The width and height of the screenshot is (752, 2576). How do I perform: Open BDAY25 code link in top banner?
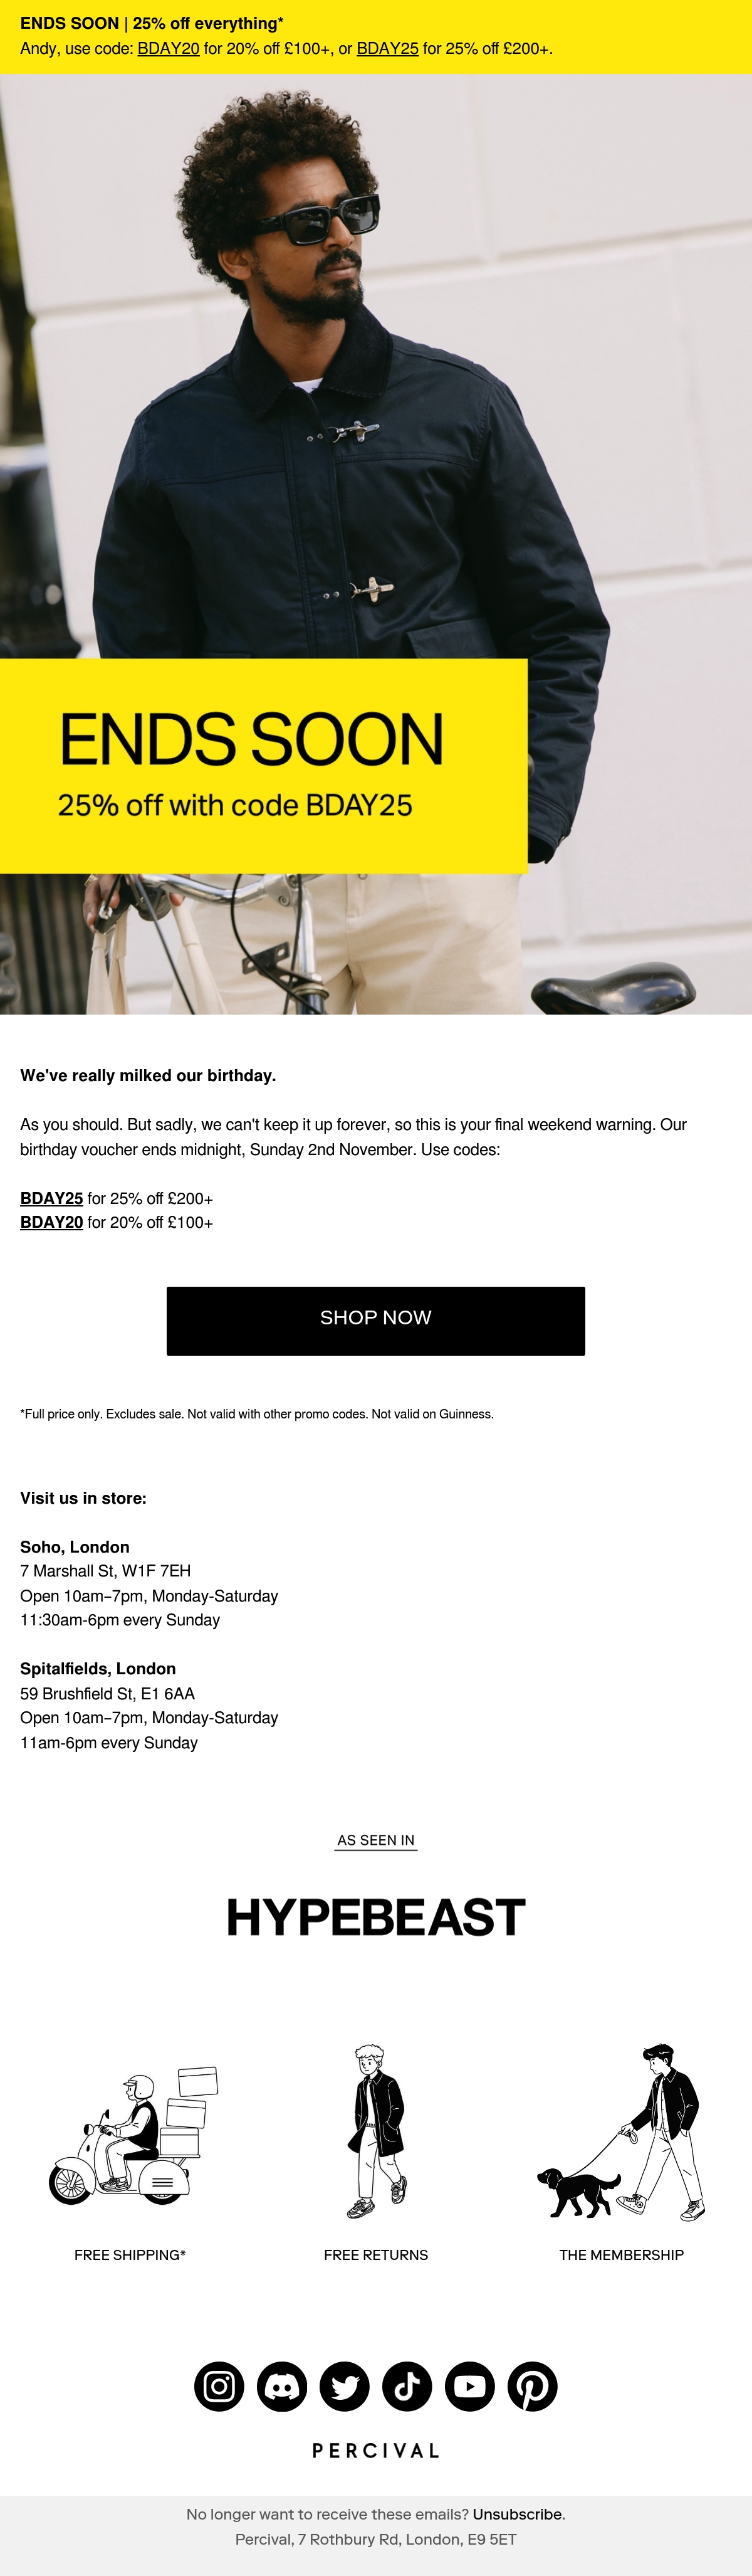pos(387,48)
